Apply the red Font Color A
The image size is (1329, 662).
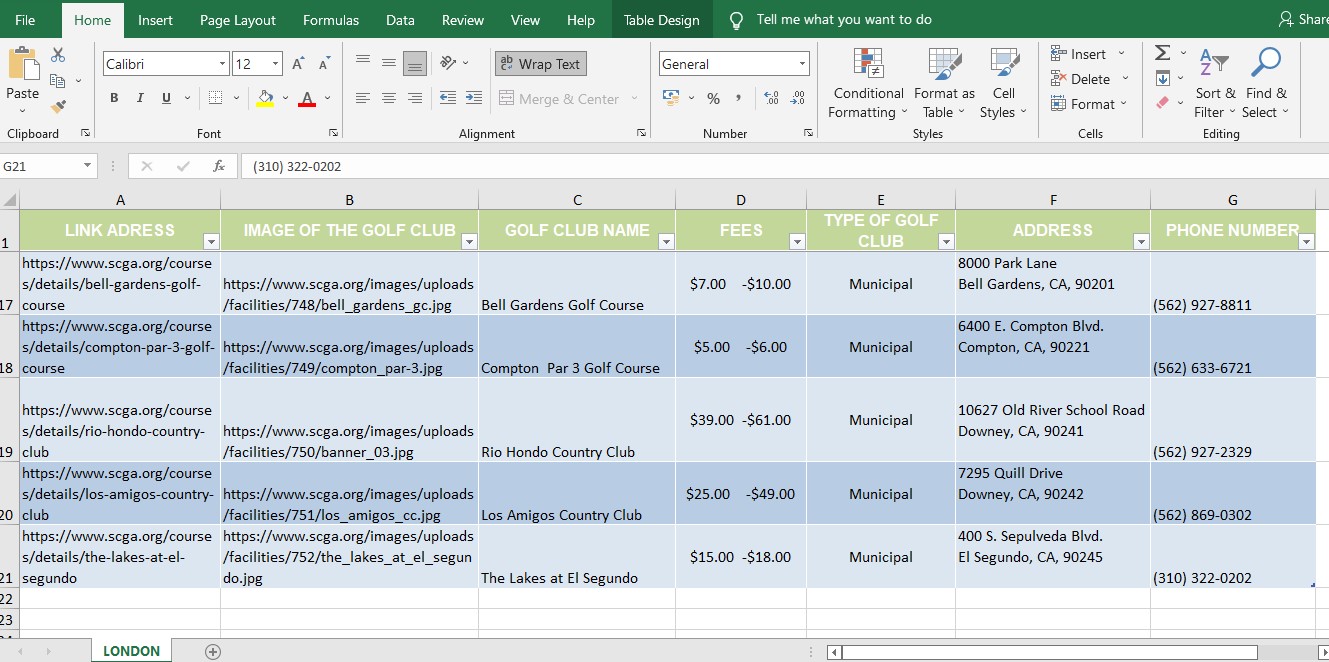[x=307, y=98]
